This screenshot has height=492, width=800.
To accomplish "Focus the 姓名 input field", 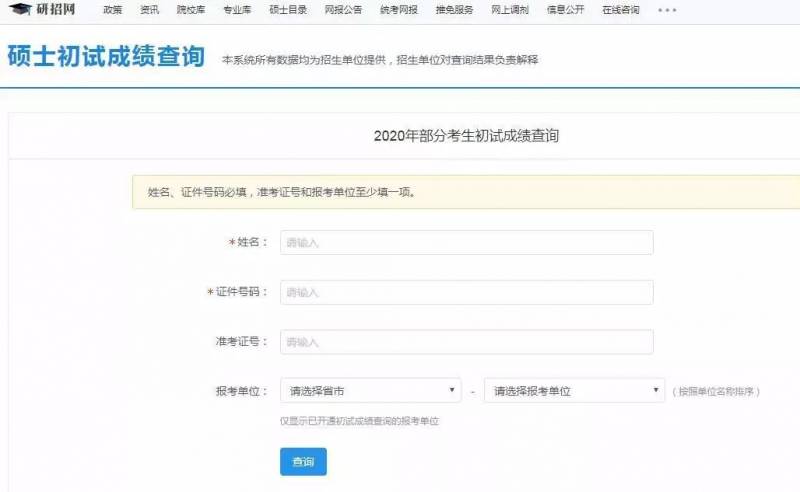I will coord(466,243).
